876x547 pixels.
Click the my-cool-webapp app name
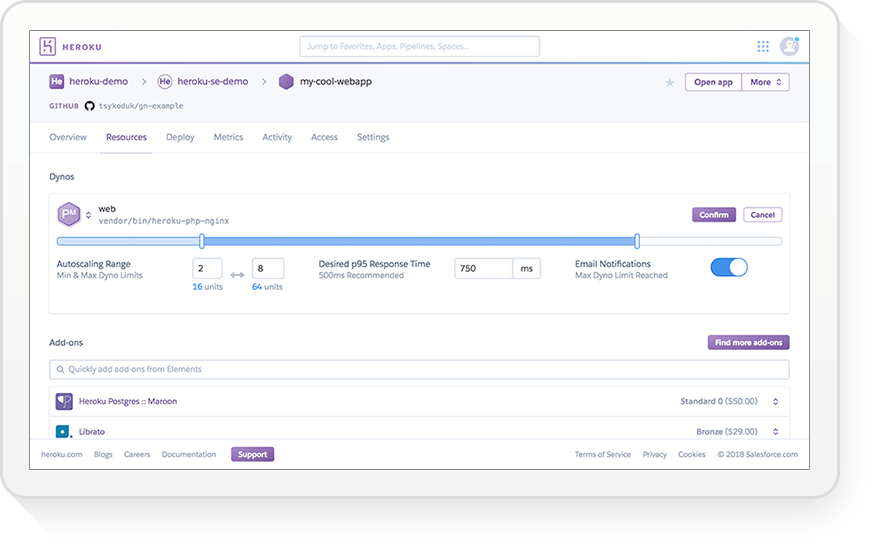336,82
